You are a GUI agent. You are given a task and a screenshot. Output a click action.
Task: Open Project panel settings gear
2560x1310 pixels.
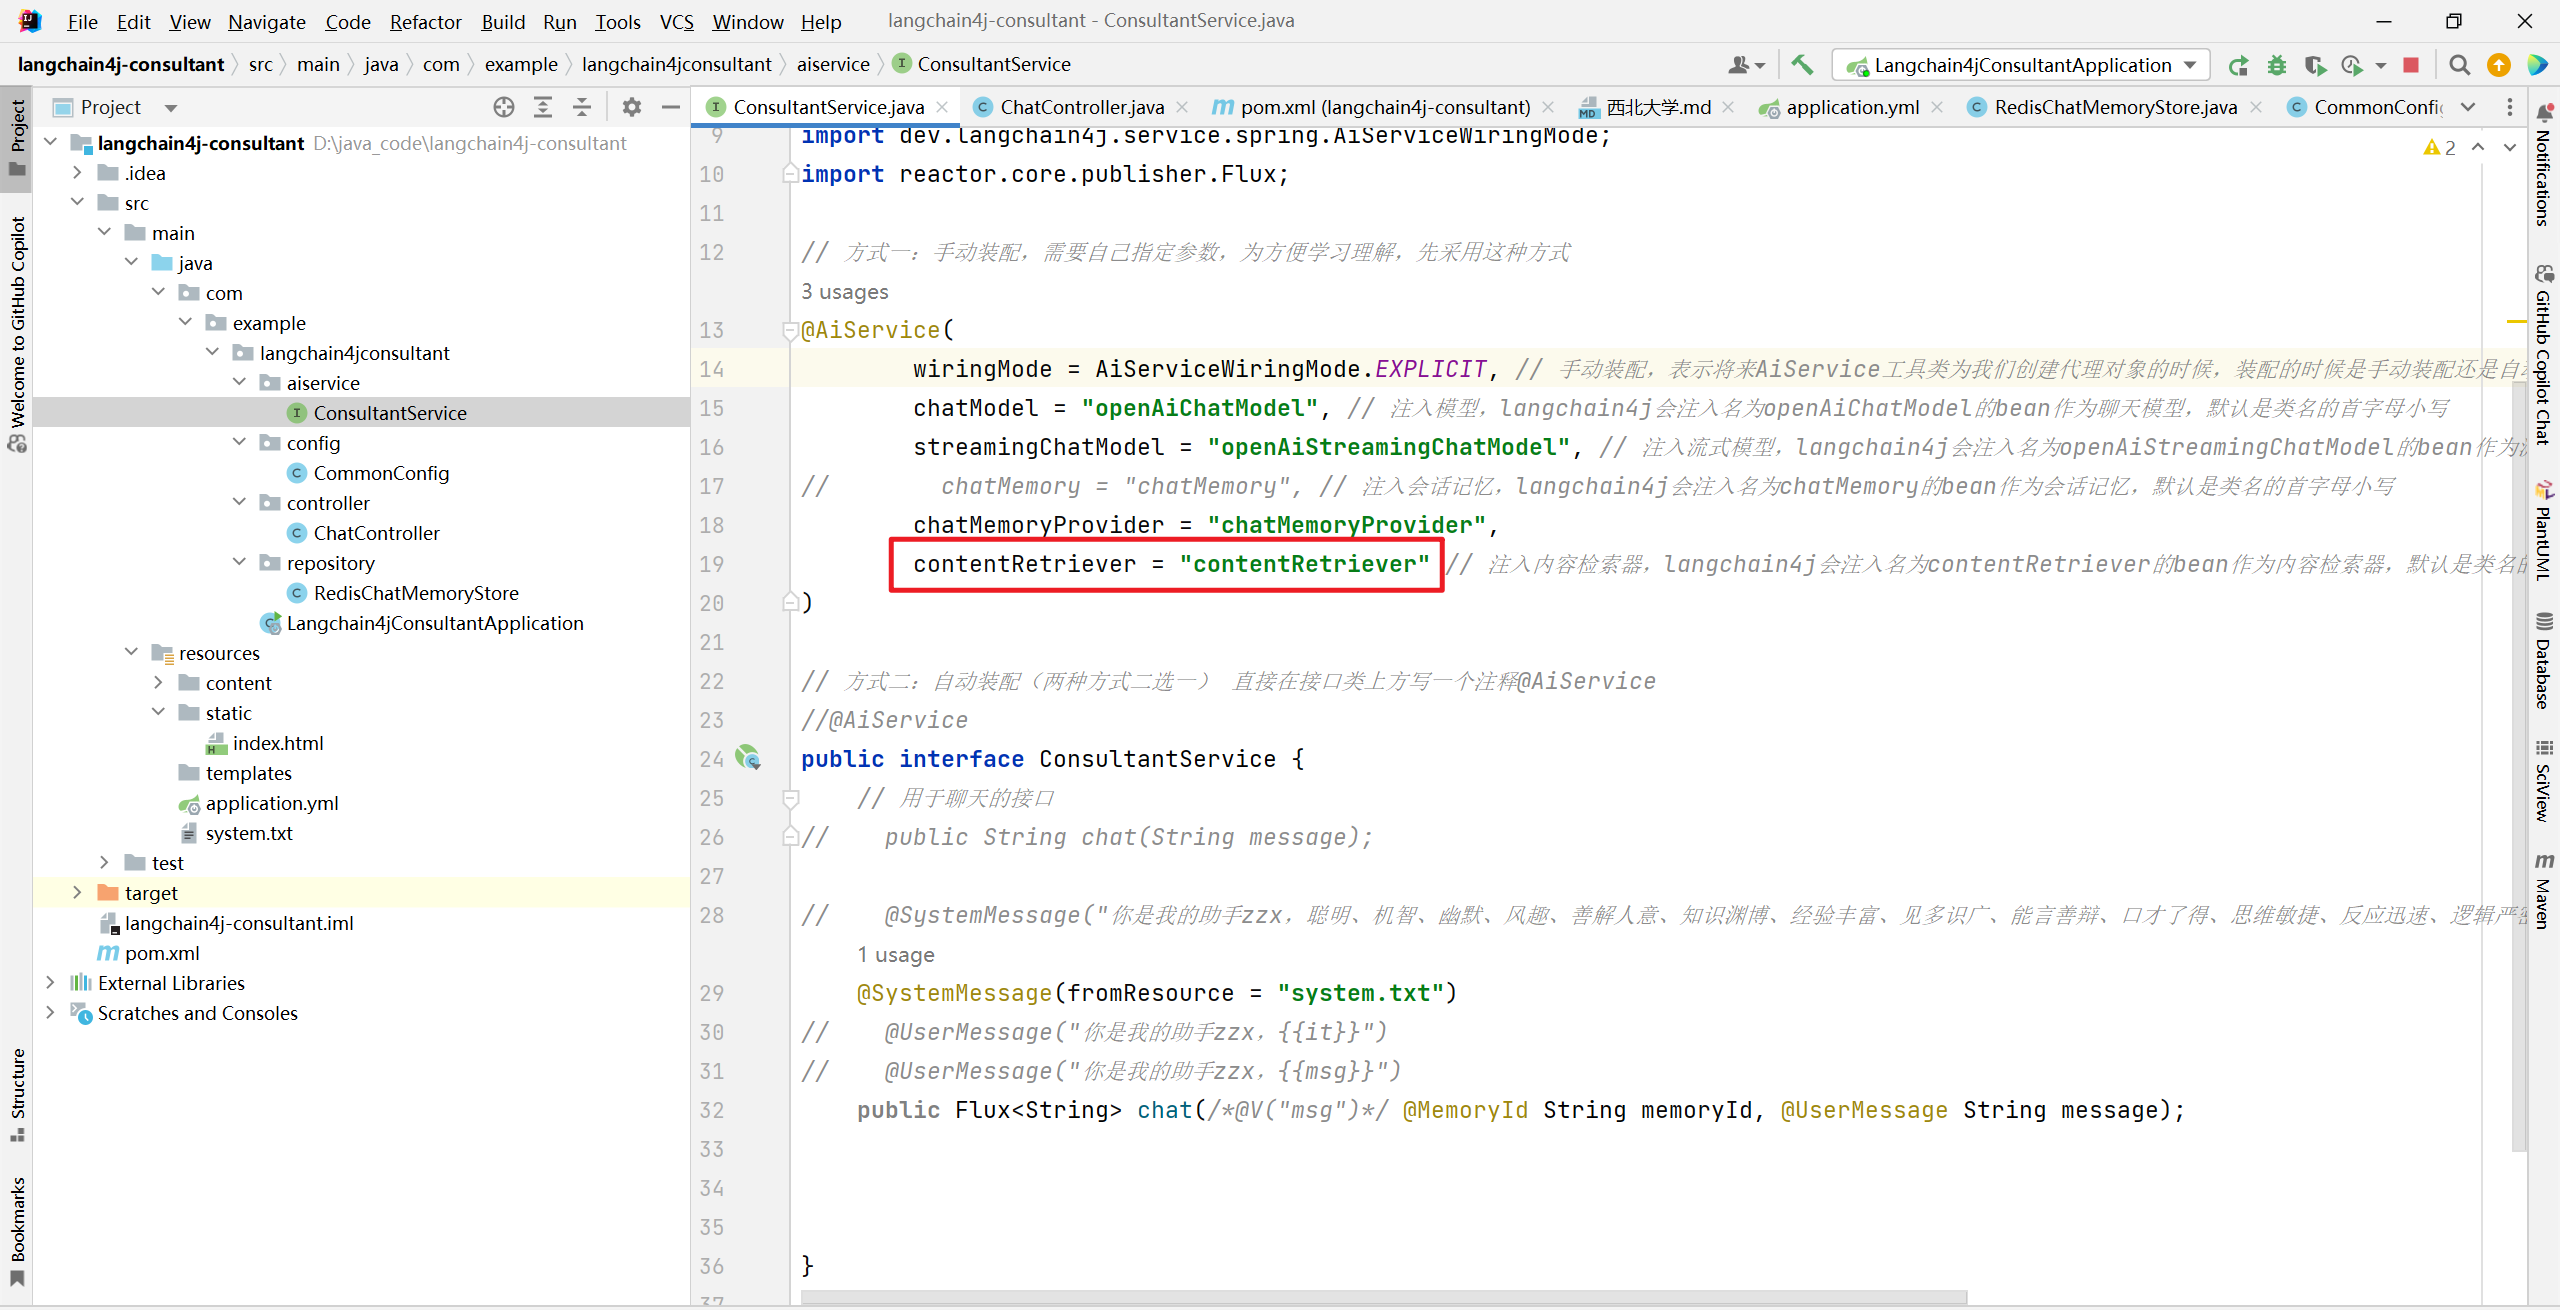pyautogui.click(x=631, y=107)
